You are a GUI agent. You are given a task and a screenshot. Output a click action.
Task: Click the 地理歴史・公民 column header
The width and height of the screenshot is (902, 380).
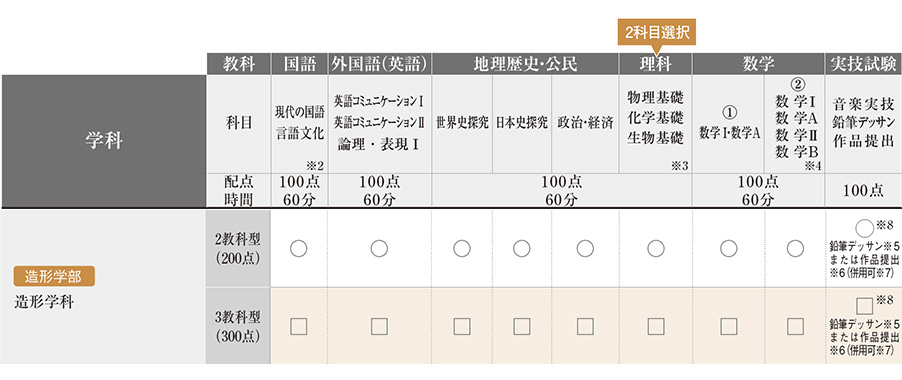point(525,64)
